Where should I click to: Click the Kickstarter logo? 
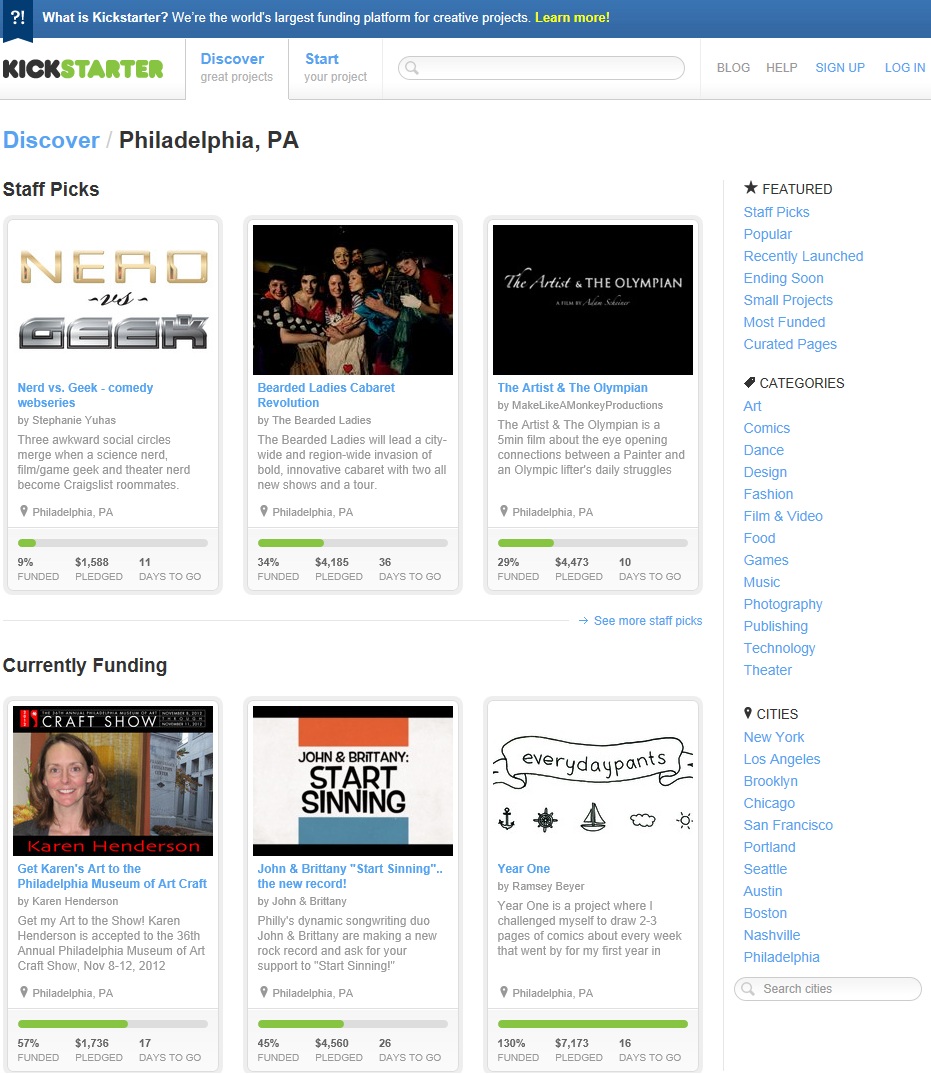click(x=83, y=68)
